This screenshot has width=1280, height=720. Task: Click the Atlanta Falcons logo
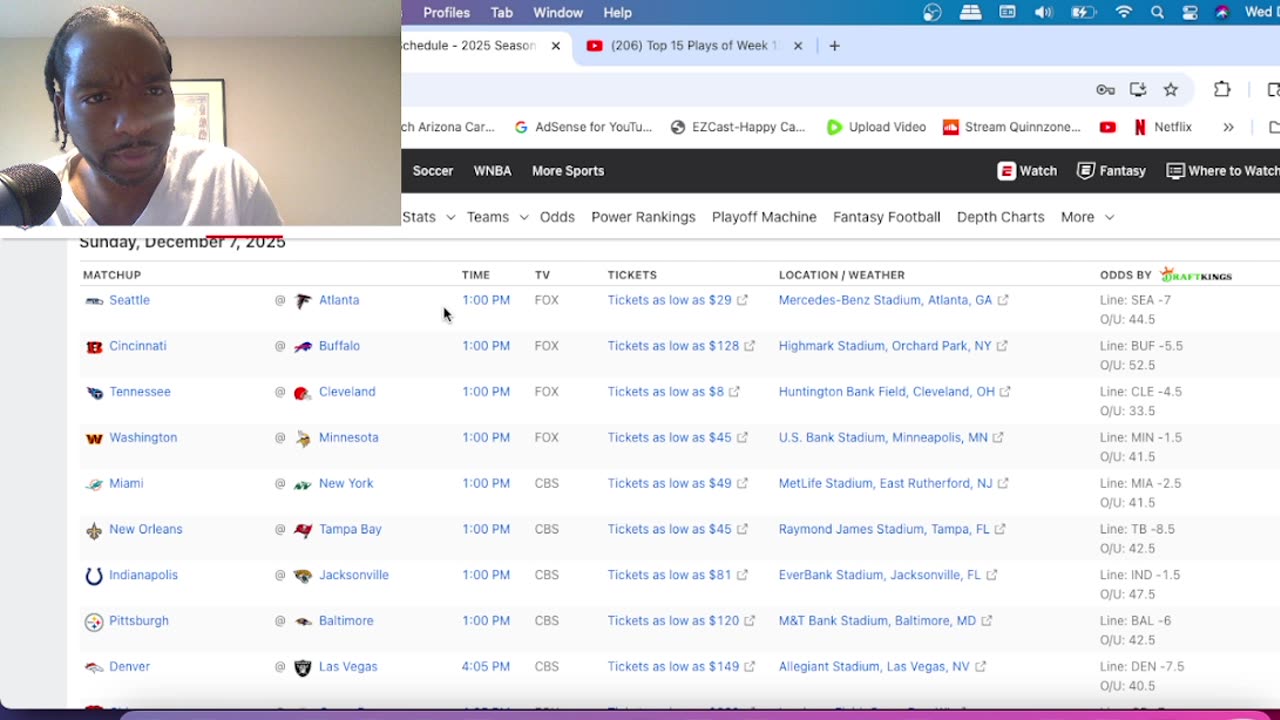[x=303, y=301]
